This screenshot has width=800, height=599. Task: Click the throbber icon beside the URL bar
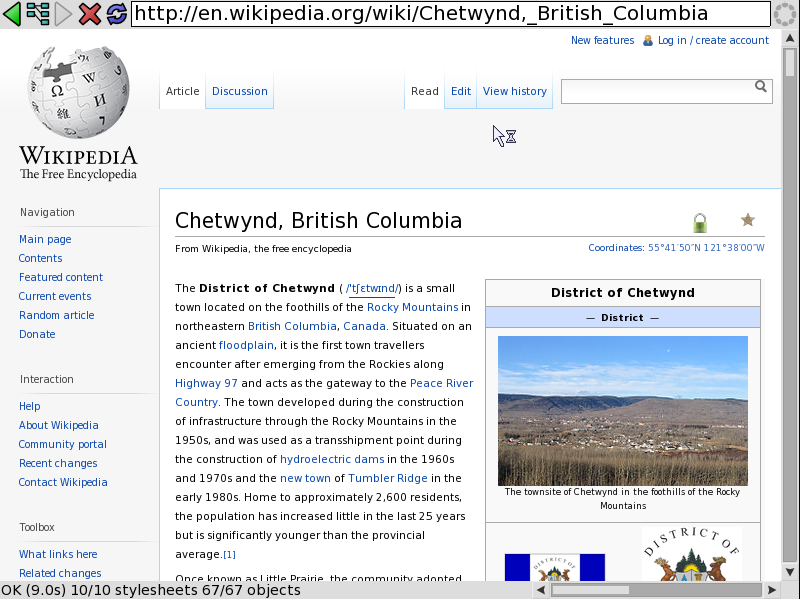tap(785, 14)
